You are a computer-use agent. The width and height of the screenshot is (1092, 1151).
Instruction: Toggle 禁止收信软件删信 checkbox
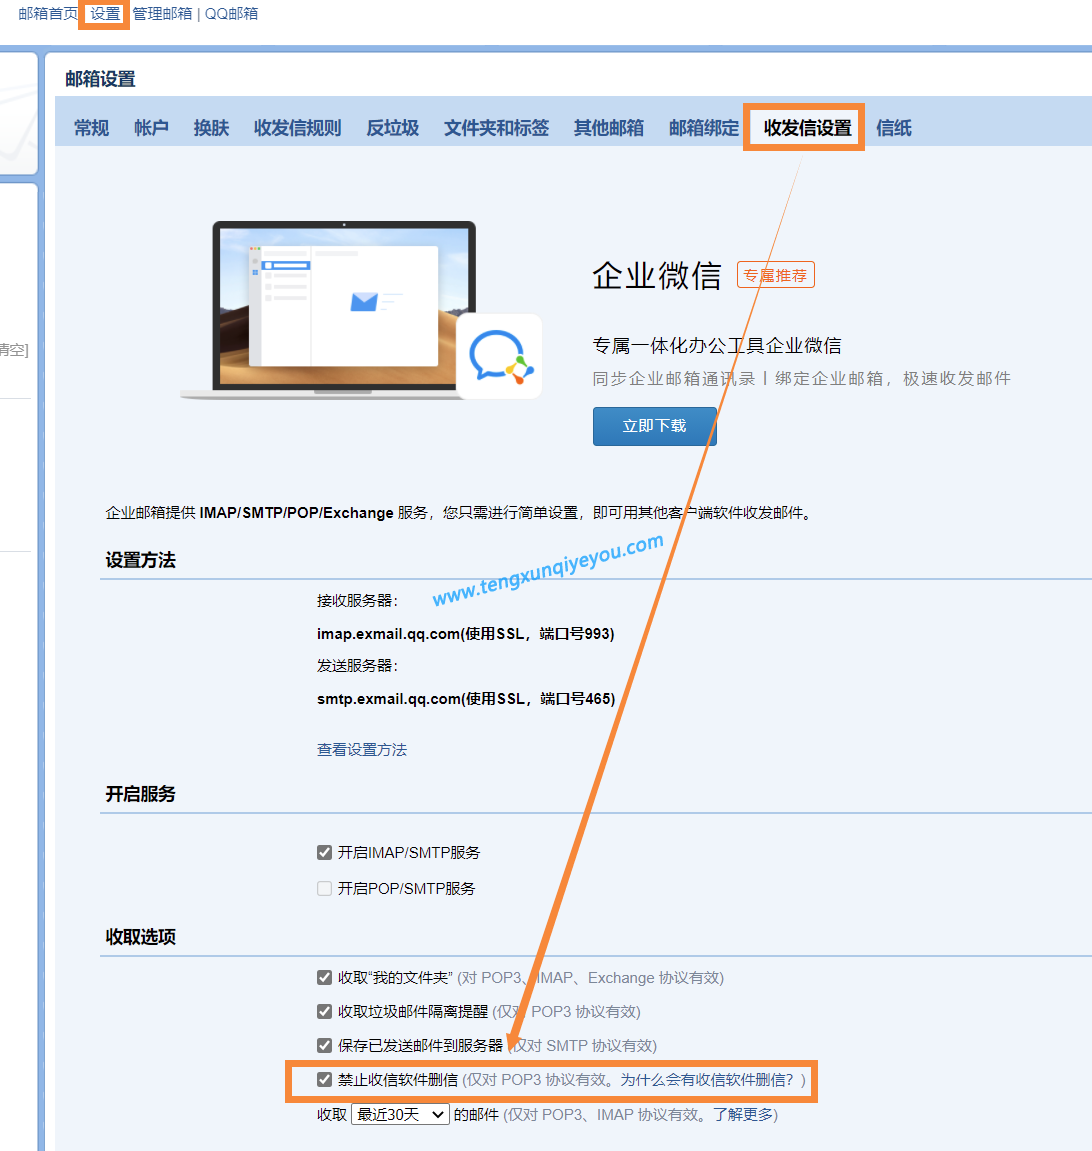[324, 1080]
